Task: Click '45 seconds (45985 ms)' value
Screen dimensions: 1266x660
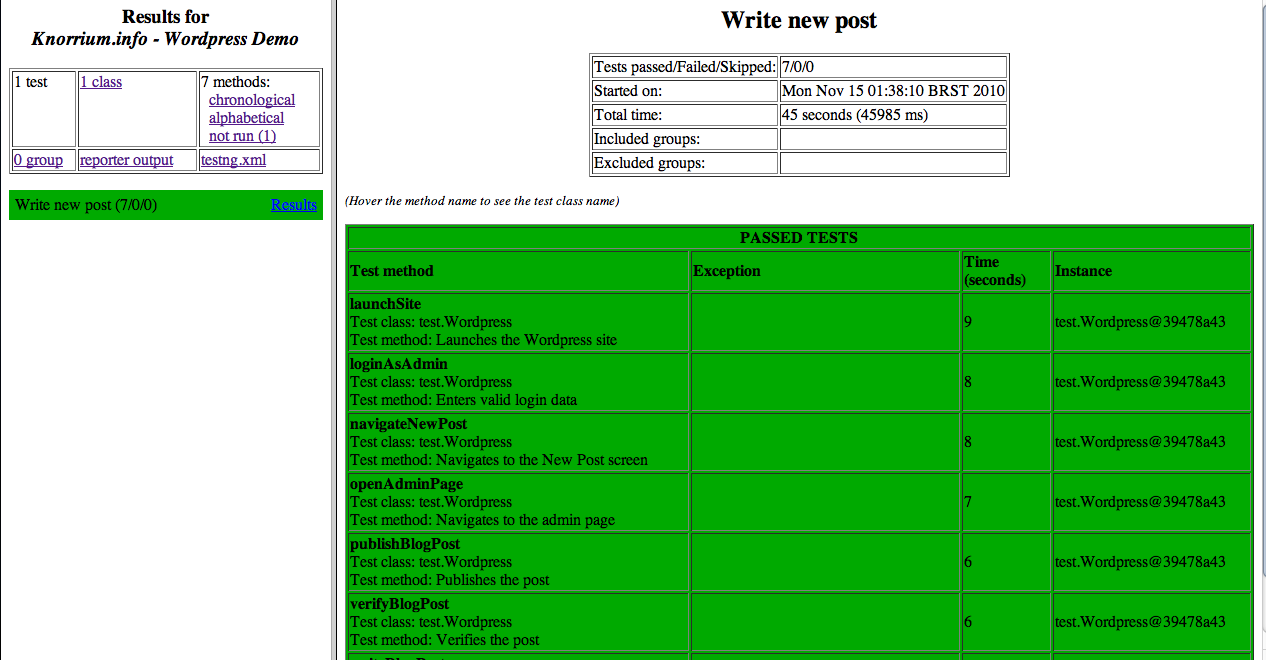Action: point(855,115)
